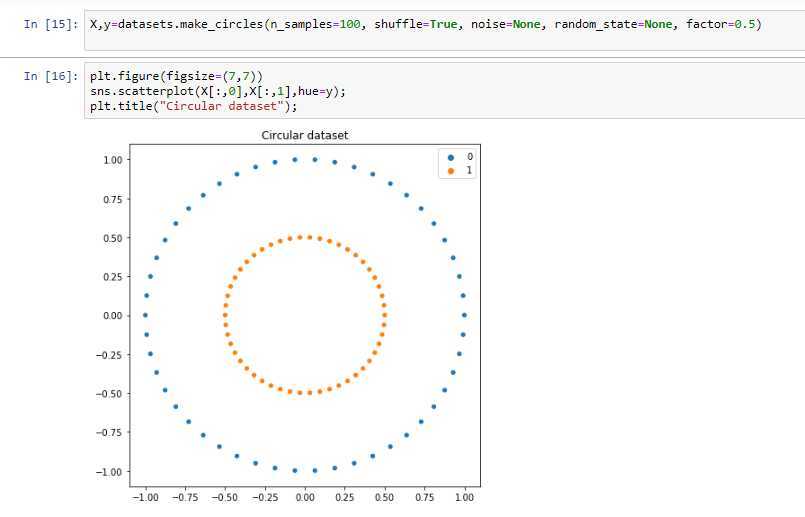This screenshot has width=805, height=517.
Task: Click the x-axis tick label 0.50
Action: click(x=384, y=497)
